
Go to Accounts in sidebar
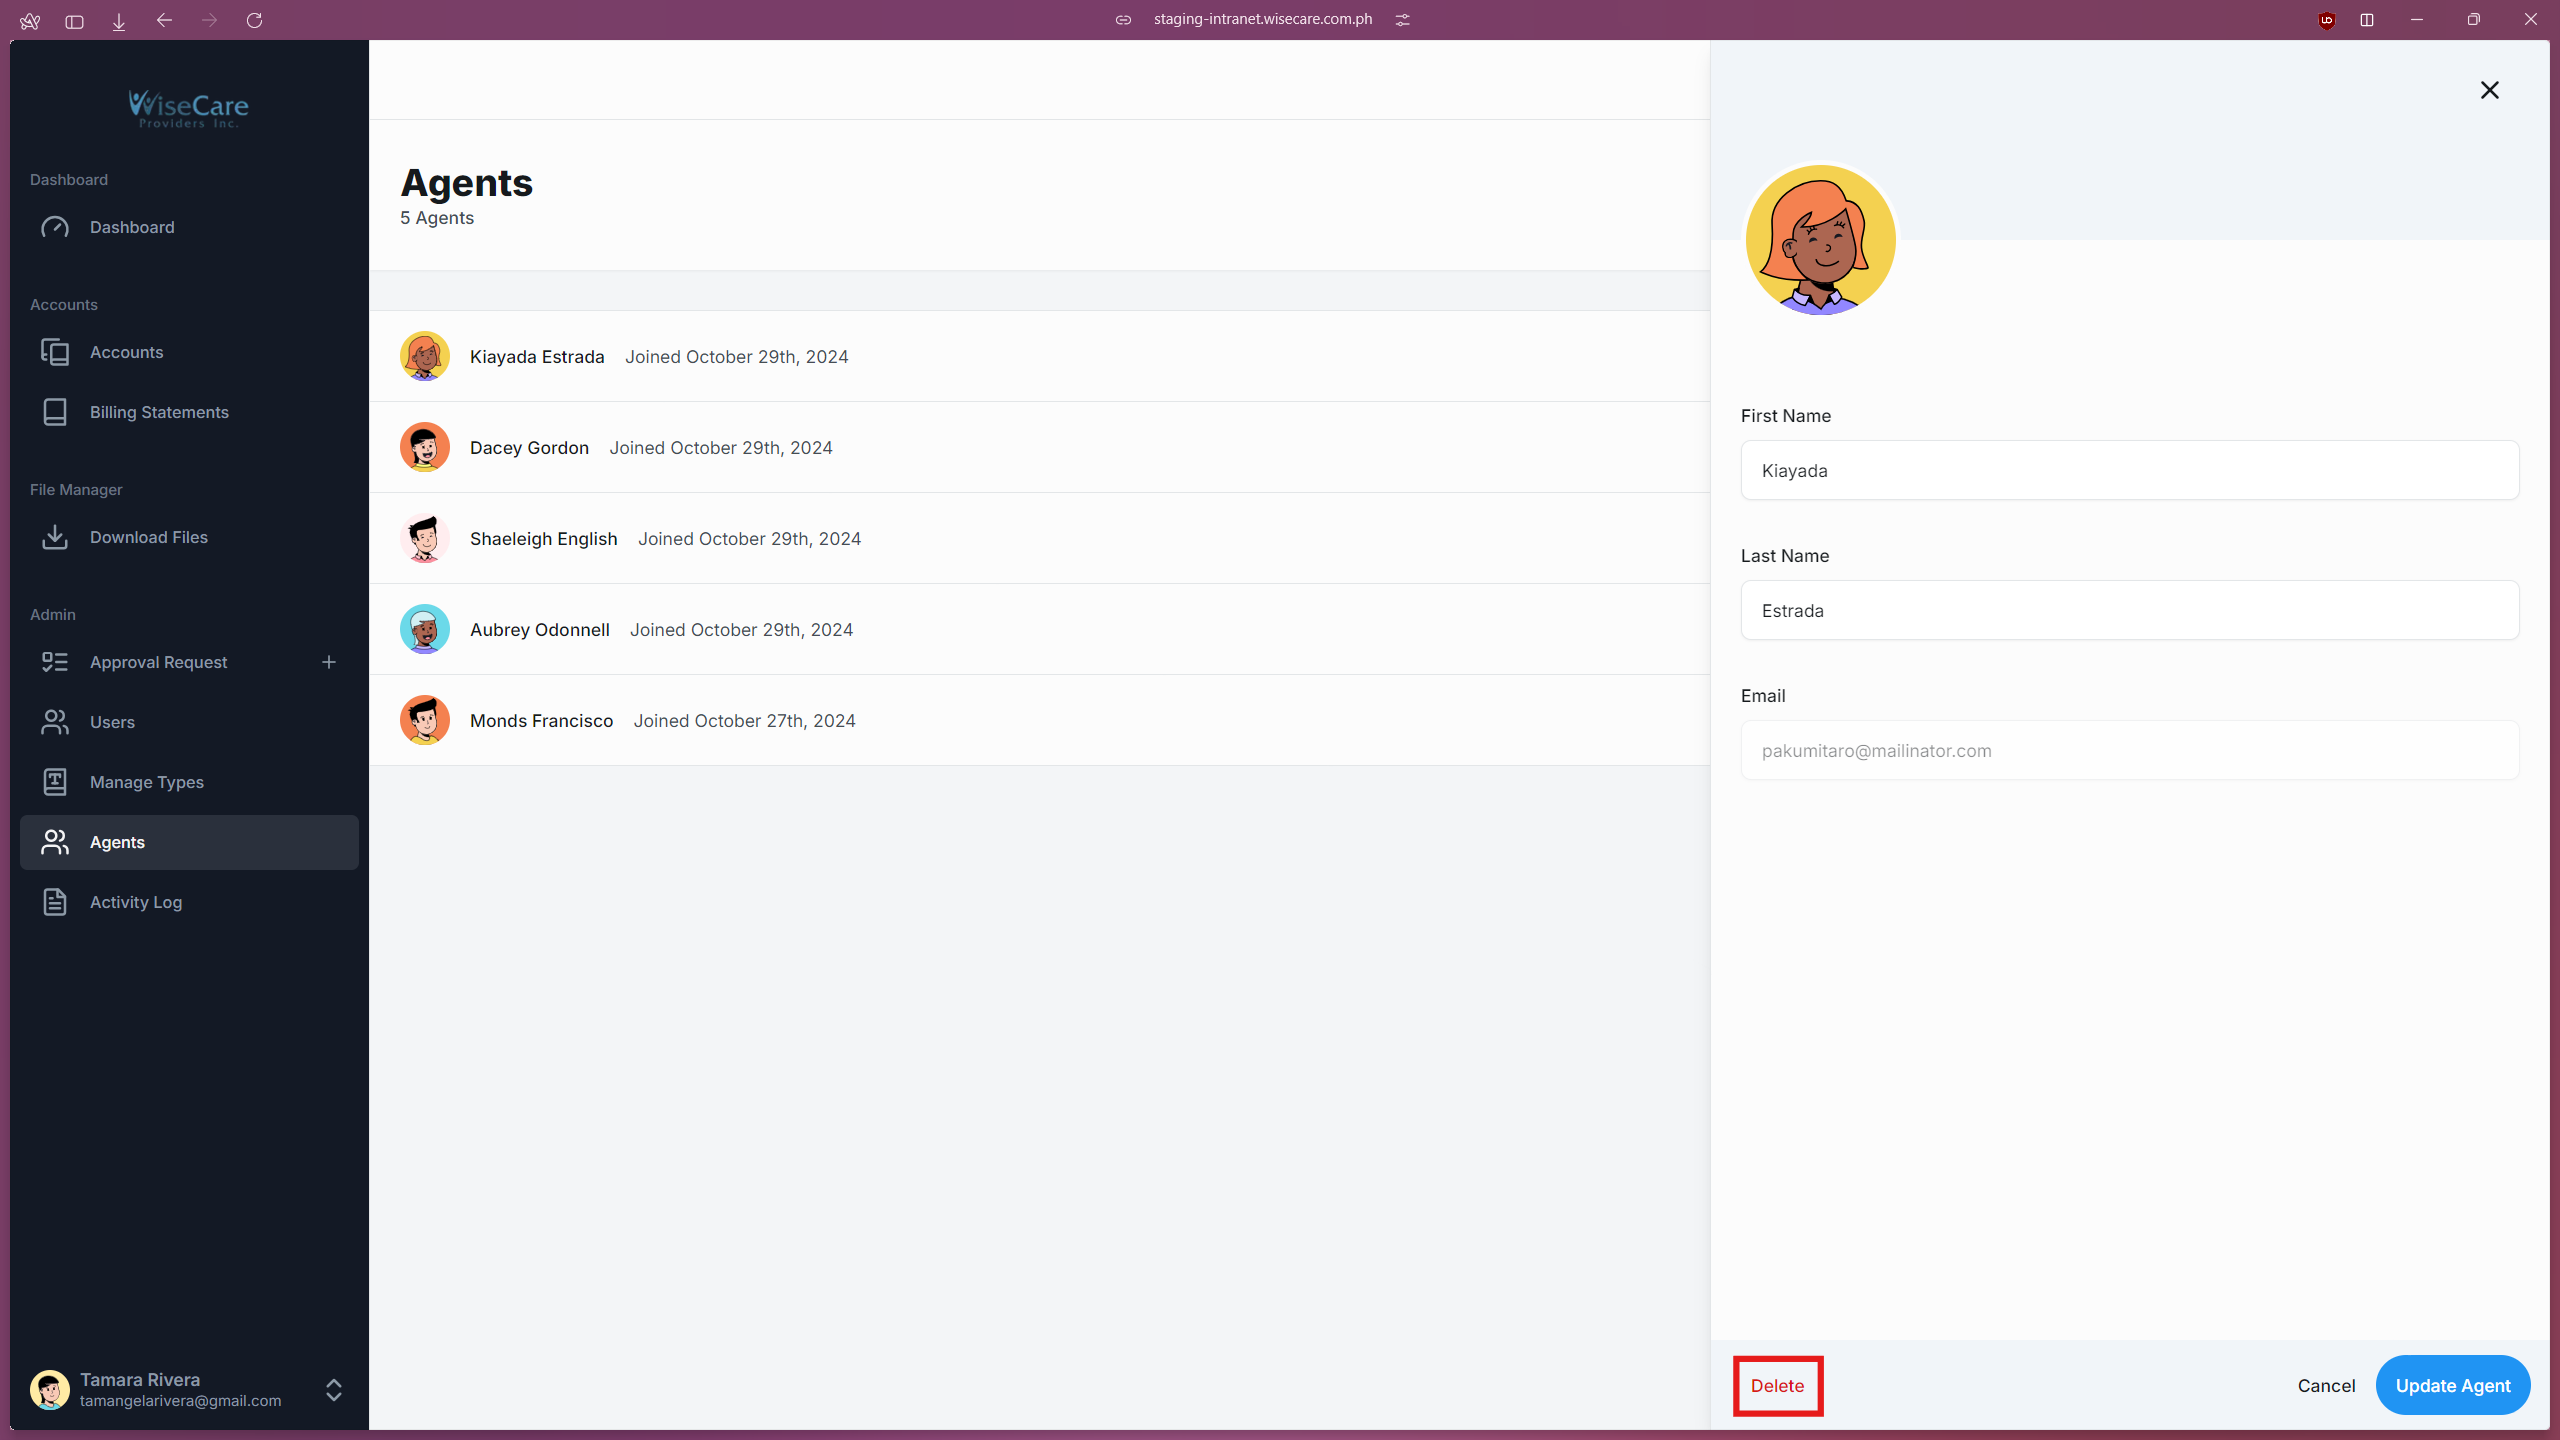(126, 352)
